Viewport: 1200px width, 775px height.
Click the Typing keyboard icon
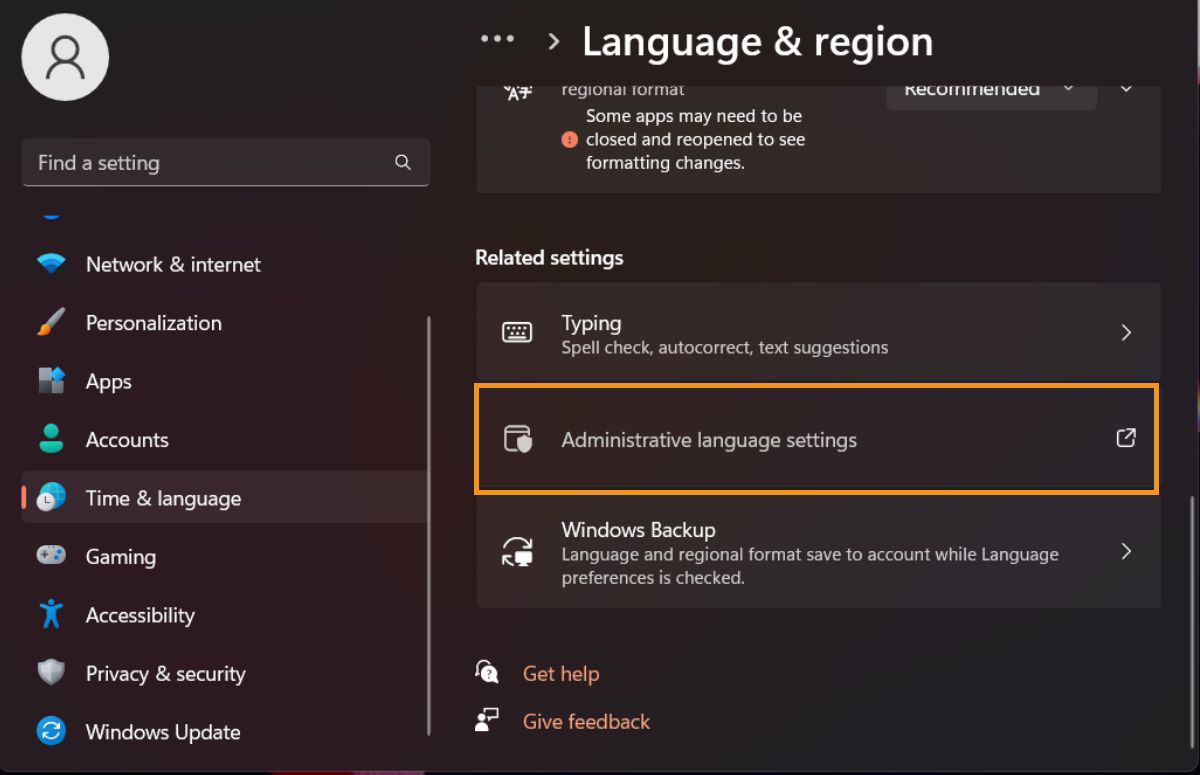pos(516,333)
